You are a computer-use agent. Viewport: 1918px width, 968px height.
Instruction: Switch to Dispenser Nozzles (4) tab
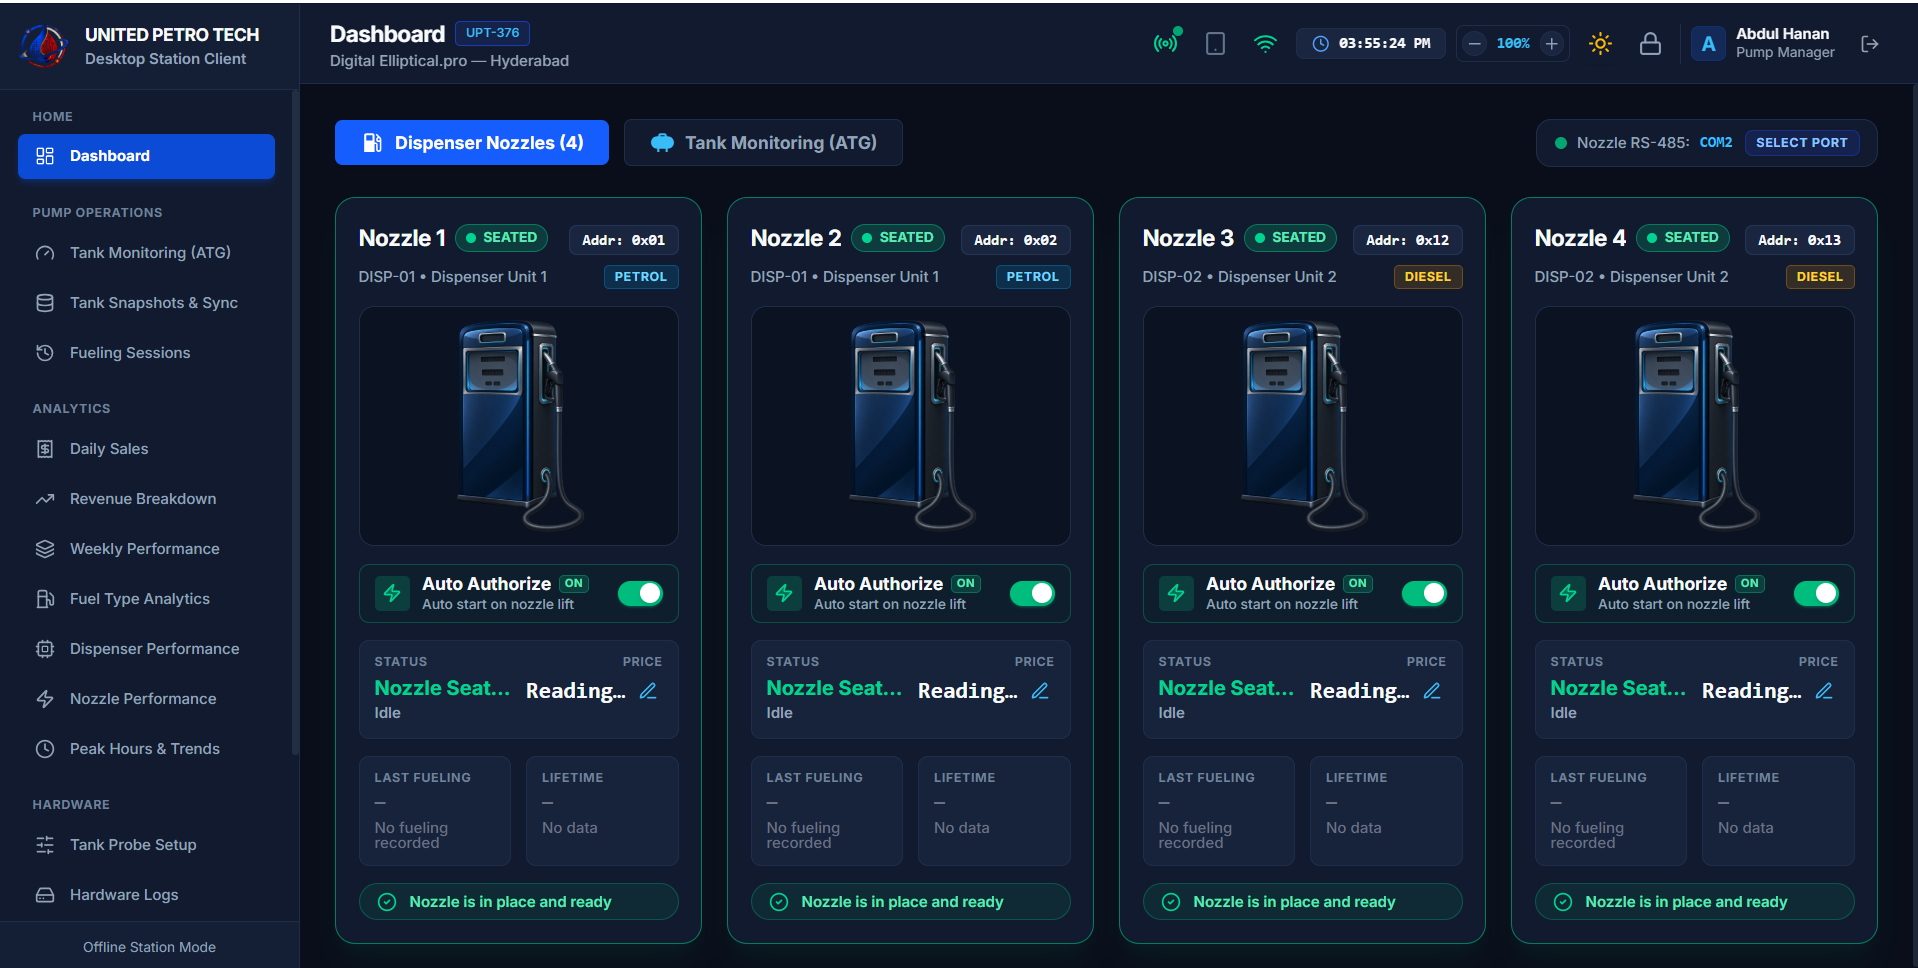pyautogui.click(x=472, y=143)
